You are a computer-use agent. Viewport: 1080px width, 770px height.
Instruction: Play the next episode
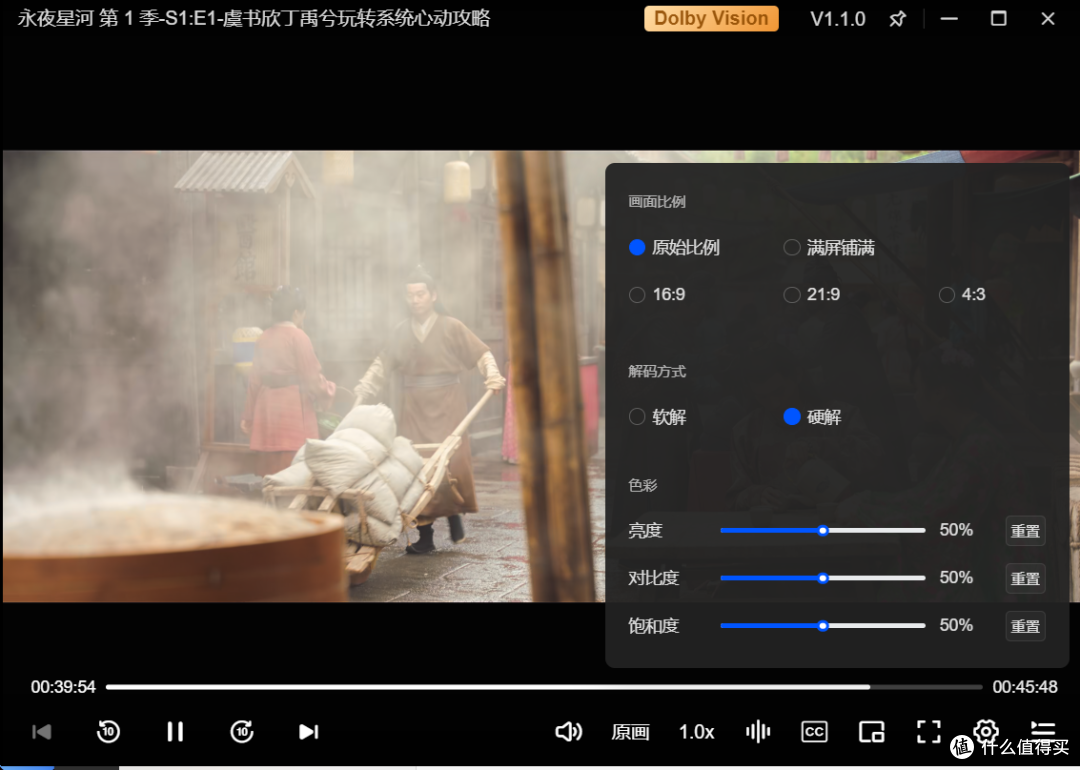[x=309, y=731]
